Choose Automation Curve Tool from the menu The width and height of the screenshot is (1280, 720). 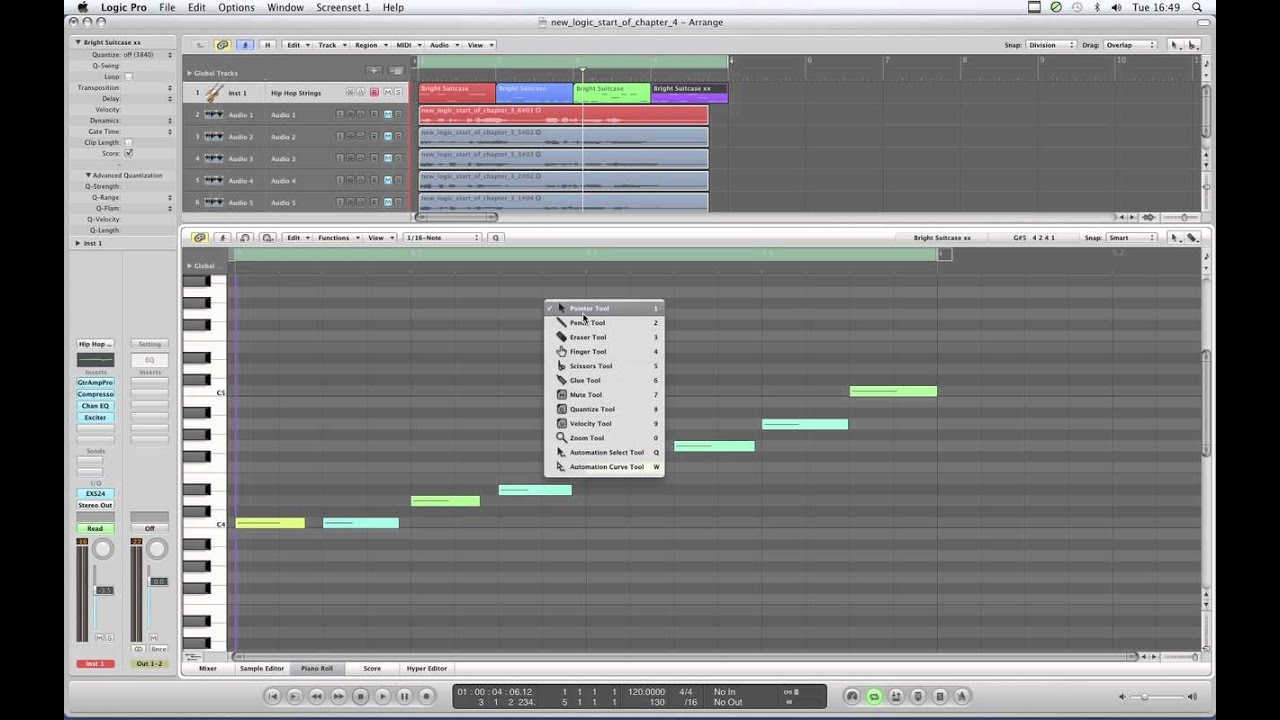pos(604,467)
